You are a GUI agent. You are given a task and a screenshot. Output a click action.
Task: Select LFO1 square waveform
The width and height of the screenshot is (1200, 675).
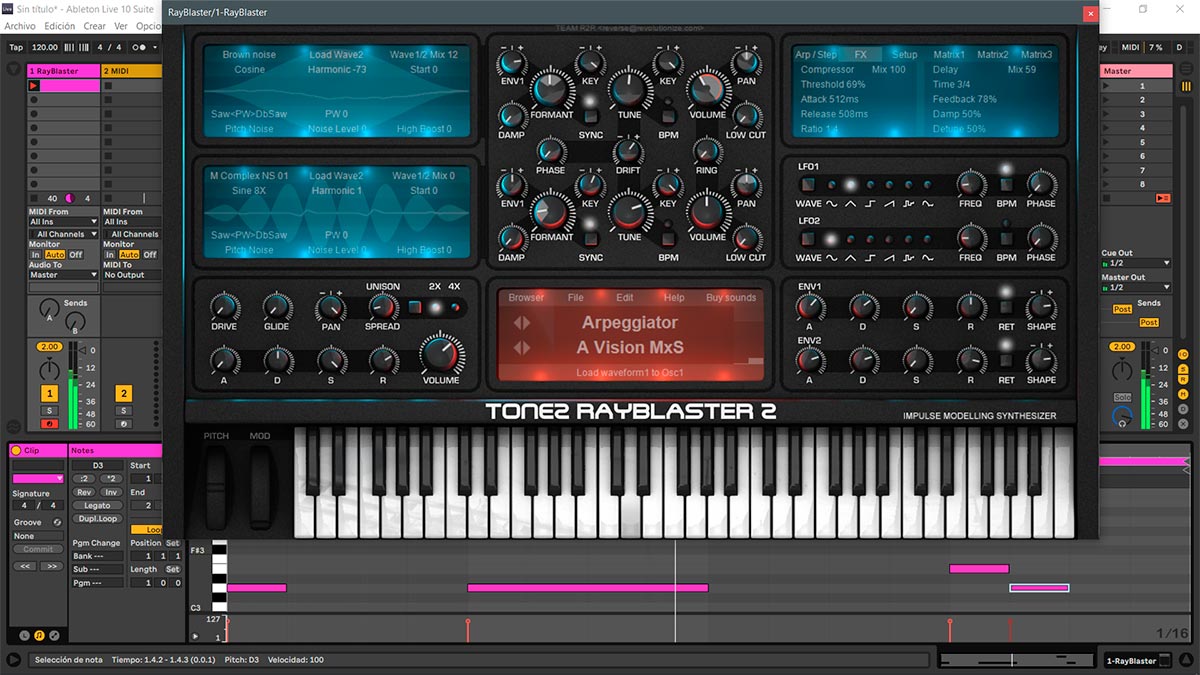871,185
